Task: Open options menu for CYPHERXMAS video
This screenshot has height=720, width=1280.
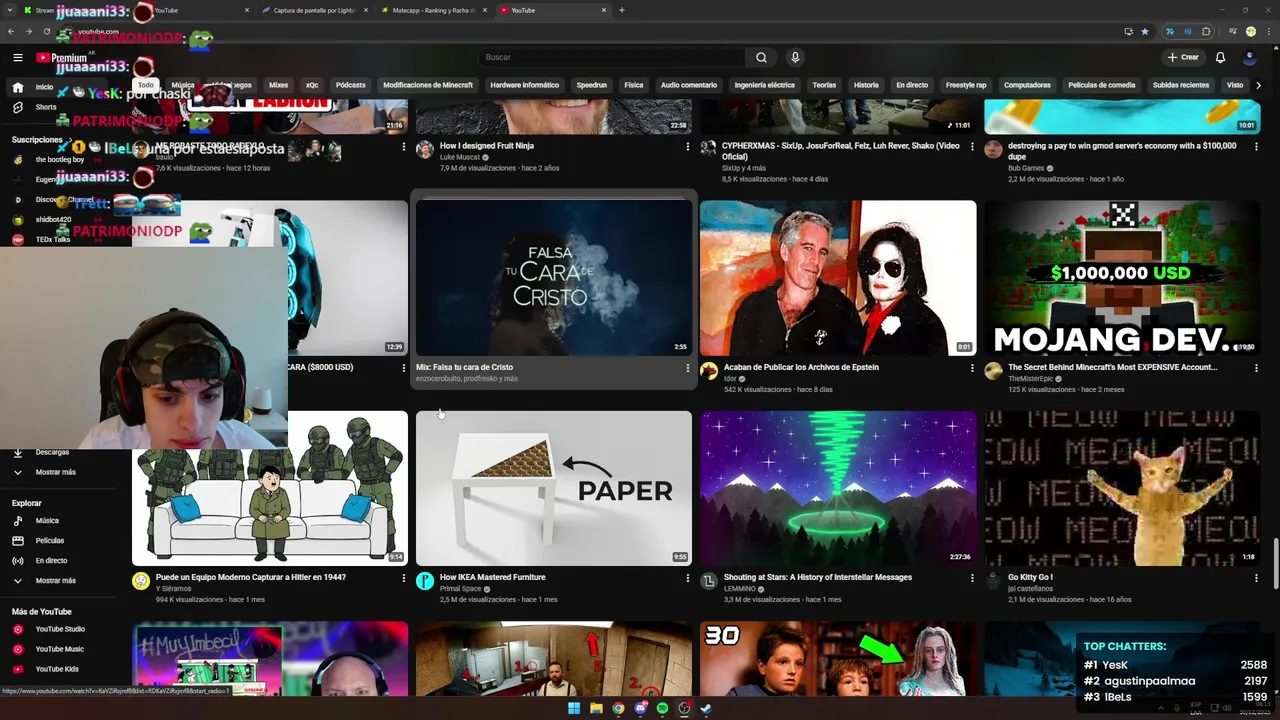Action: coord(971,147)
